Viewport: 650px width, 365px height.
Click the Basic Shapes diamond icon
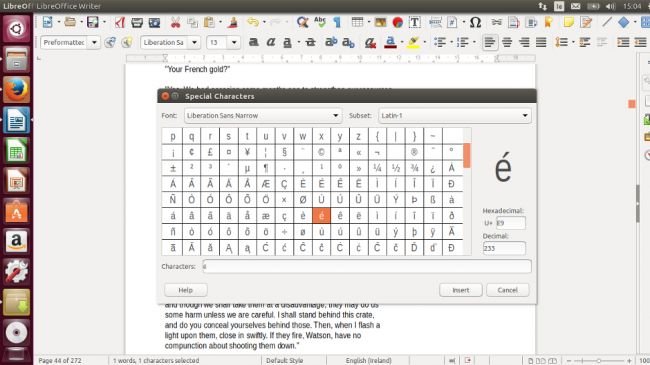[x=623, y=22]
